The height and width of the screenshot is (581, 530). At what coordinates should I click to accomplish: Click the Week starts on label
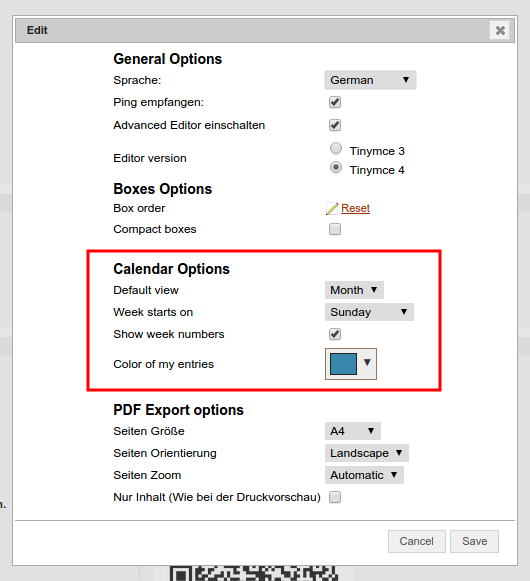pyautogui.click(x=153, y=312)
